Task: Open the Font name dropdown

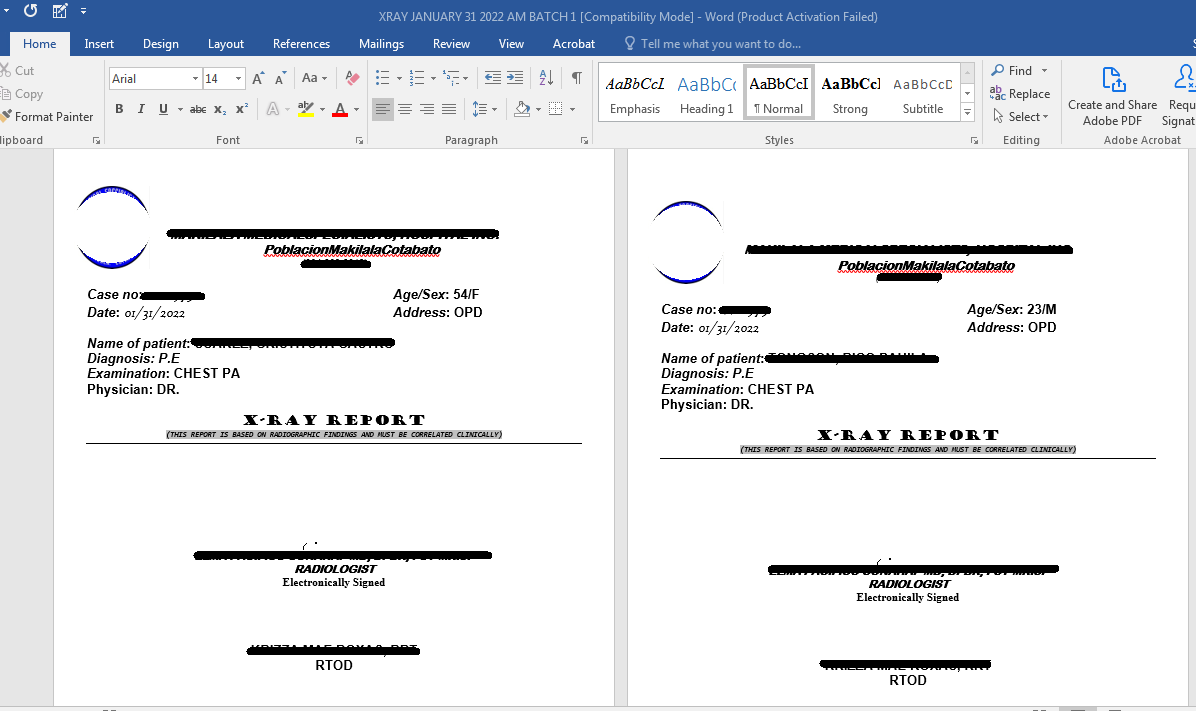Action: (195, 79)
